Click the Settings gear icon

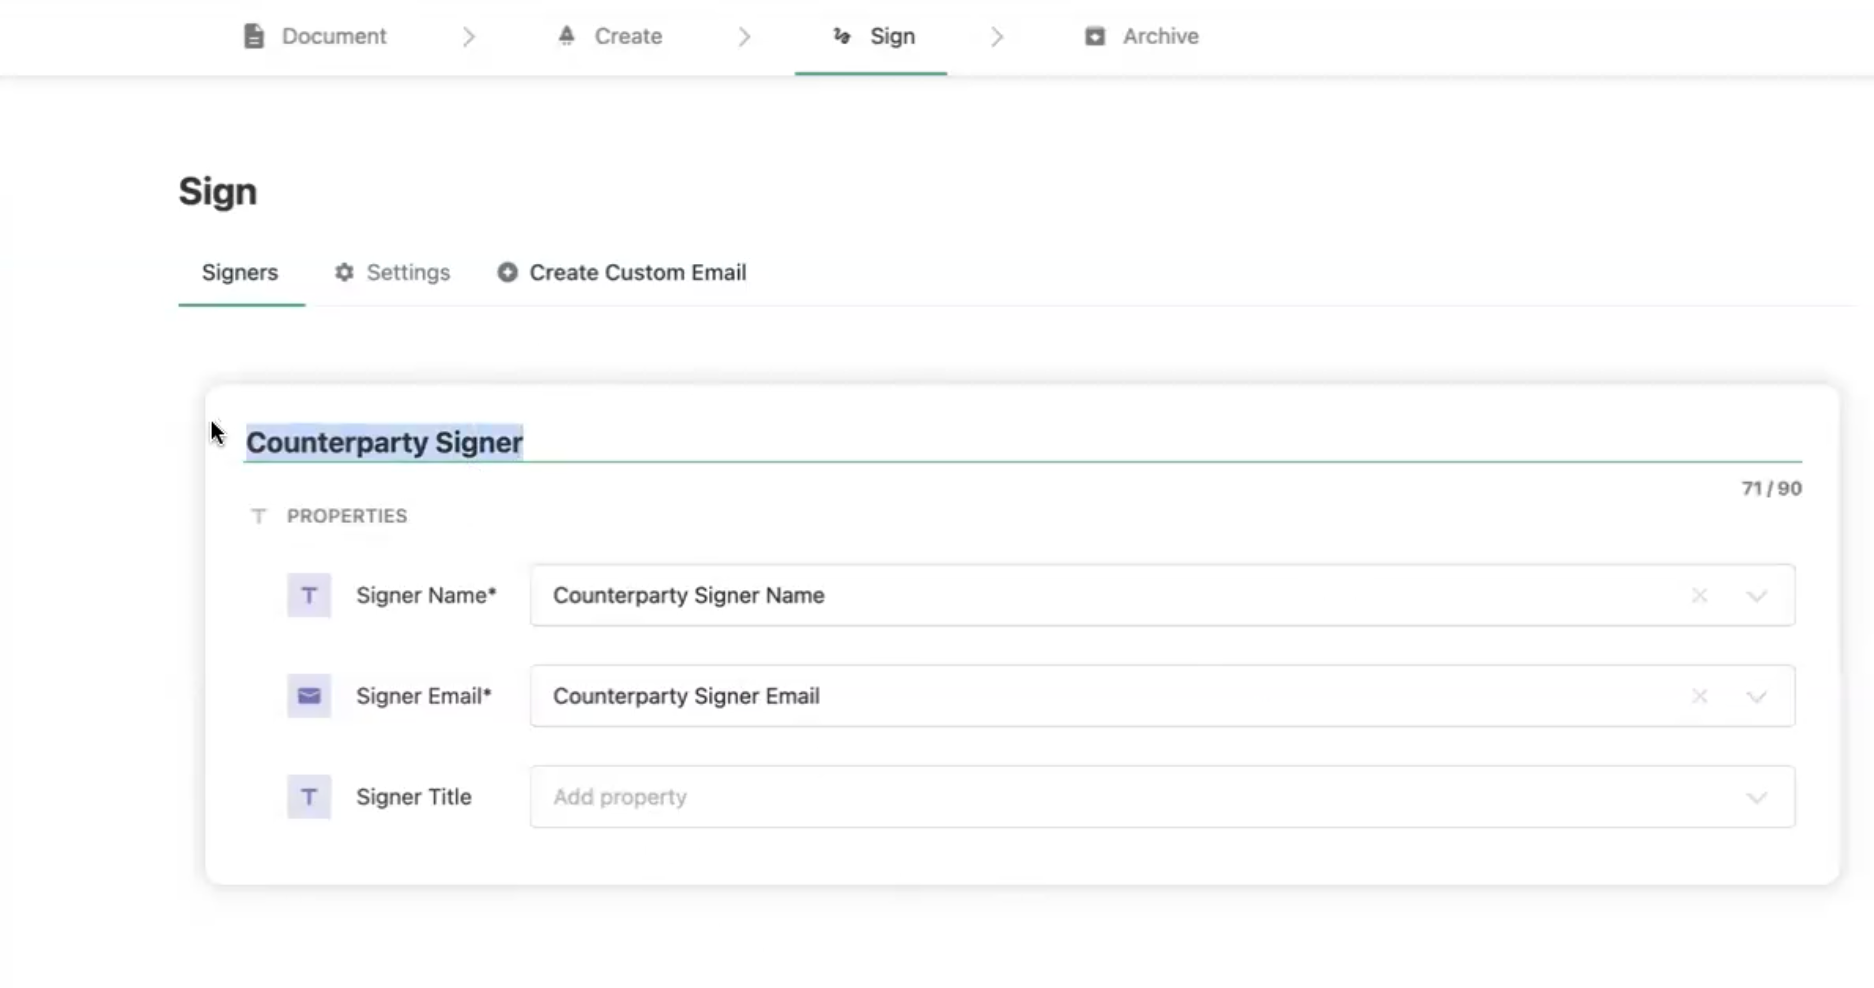[x=344, y=272]
